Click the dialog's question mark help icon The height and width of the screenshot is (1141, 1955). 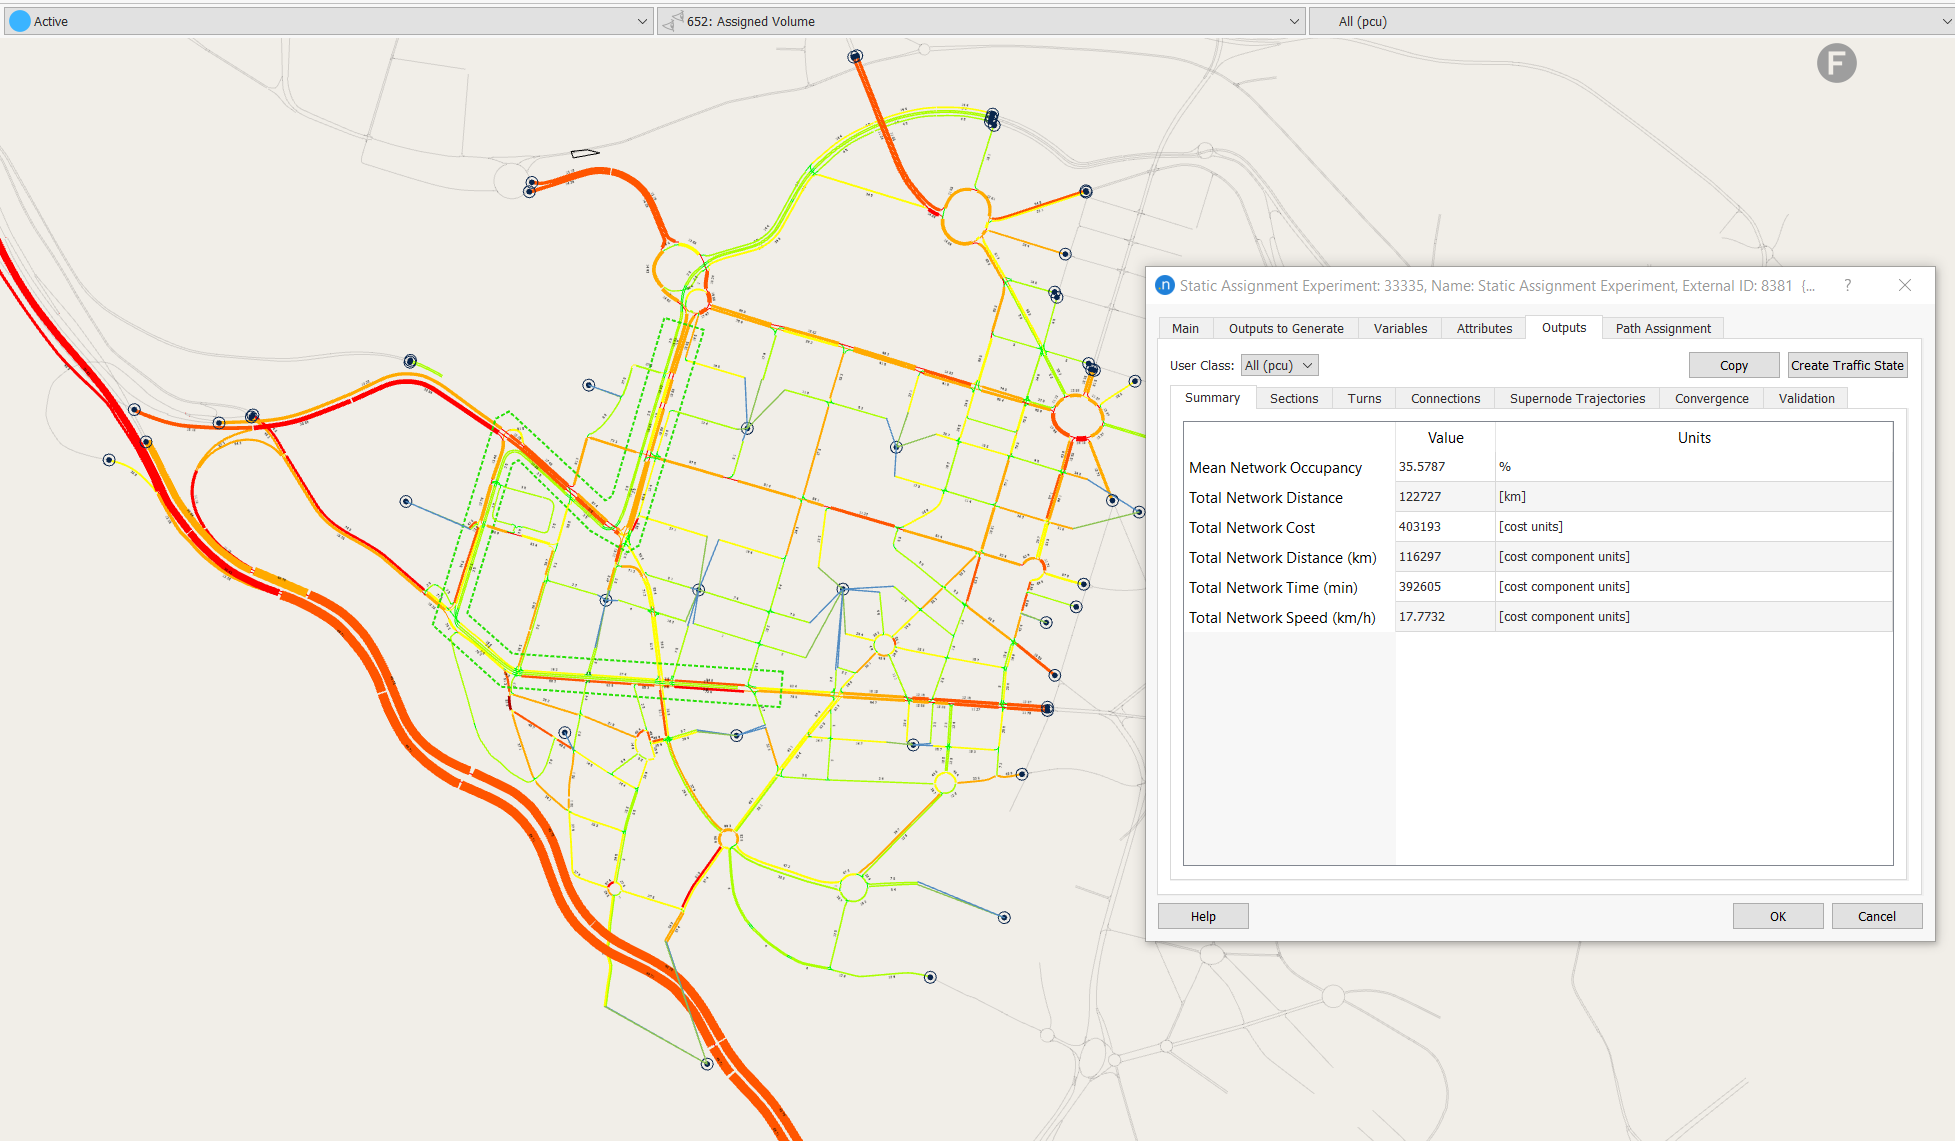click(x=1847, y=286)
